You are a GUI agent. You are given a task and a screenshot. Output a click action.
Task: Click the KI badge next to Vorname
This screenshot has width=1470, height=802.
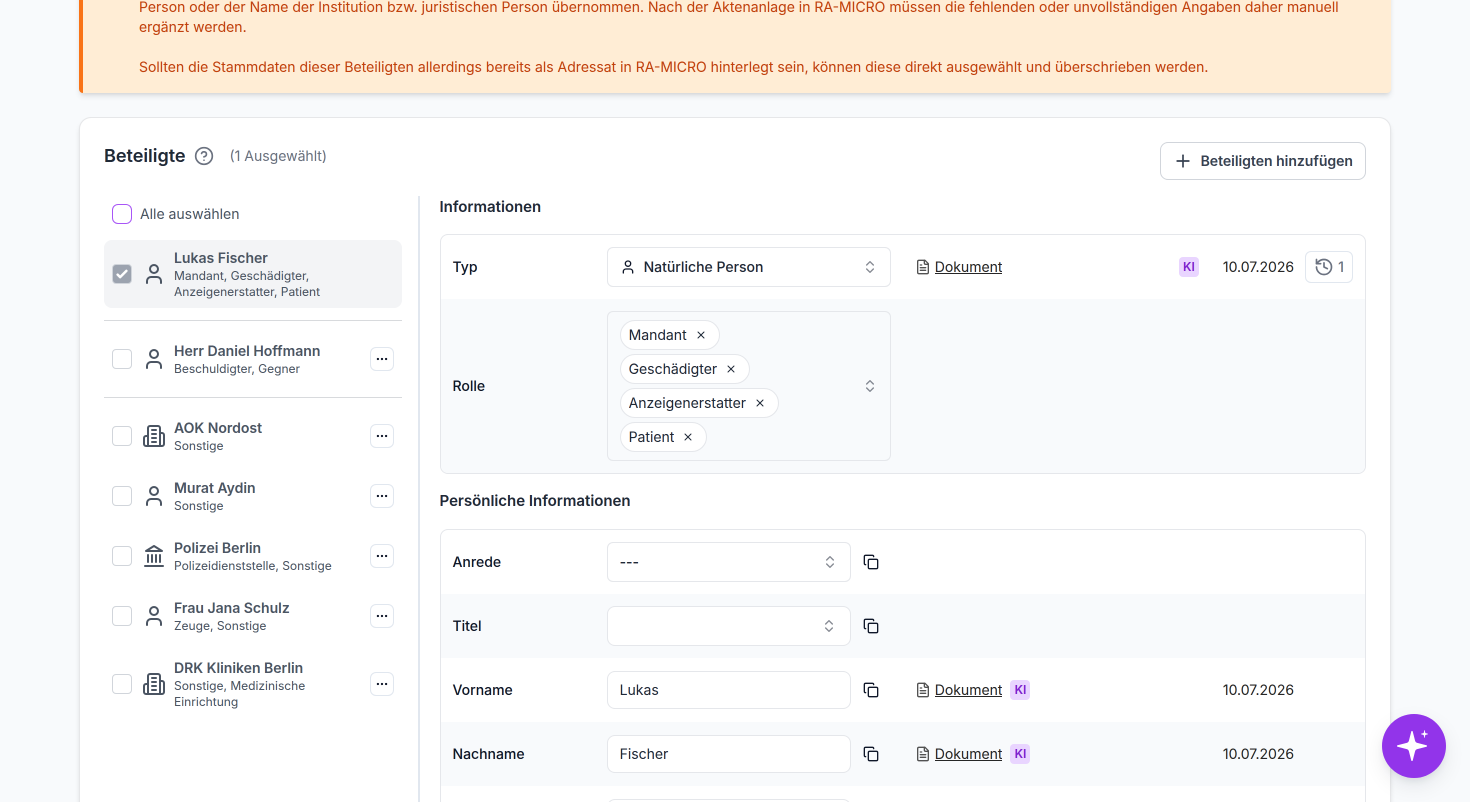click(1020, 690)
